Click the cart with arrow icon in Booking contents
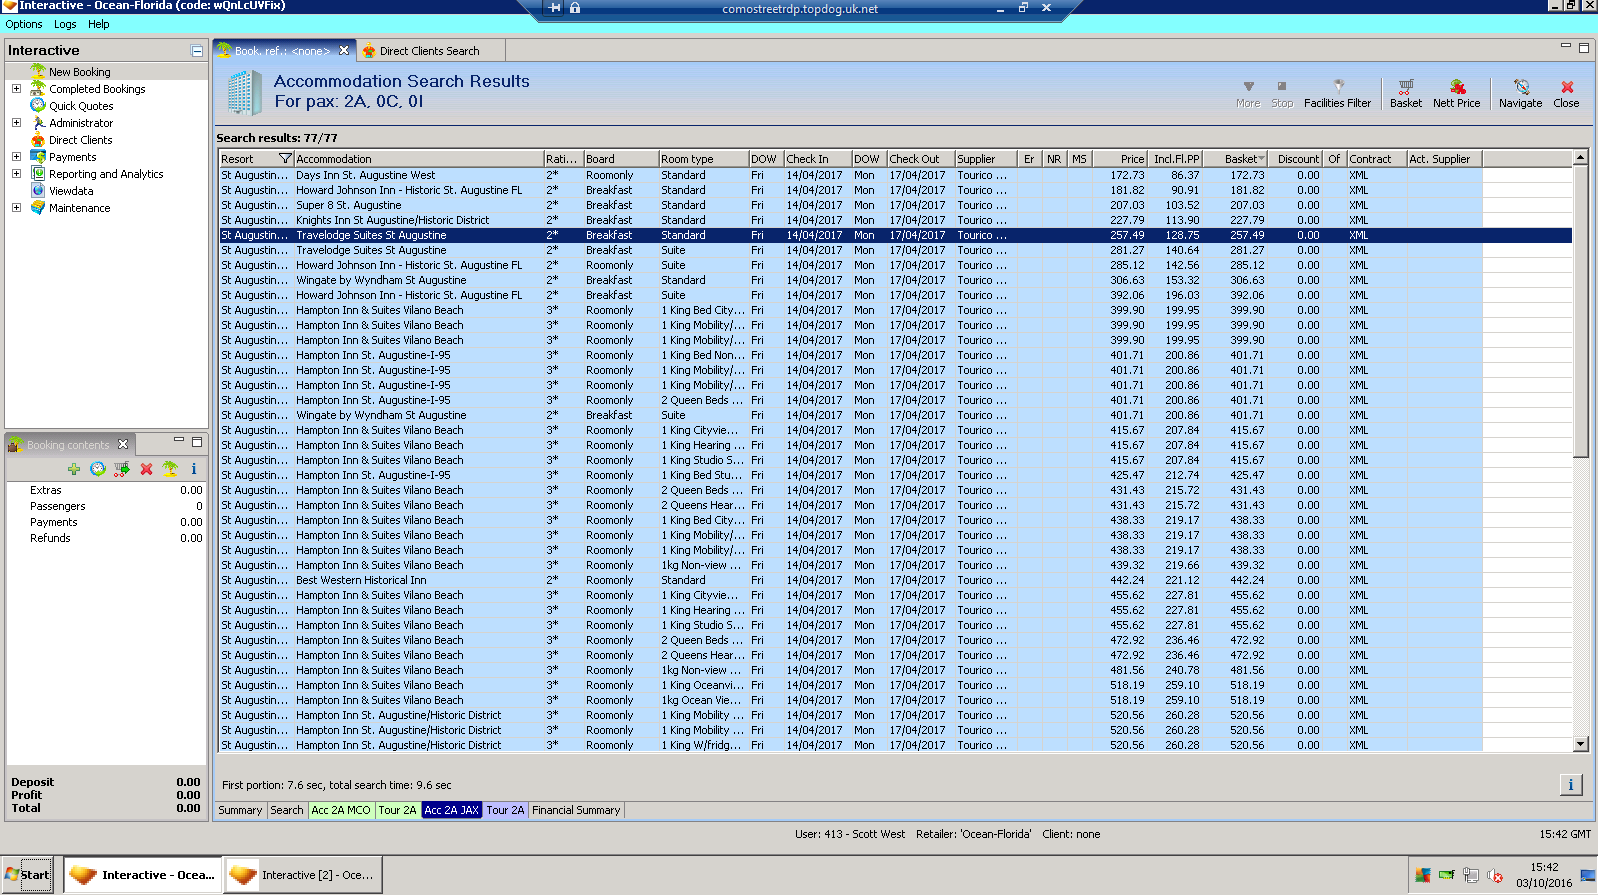Image resolution: width=1598 pixels, height=895 pixels. tap(122, 469)
